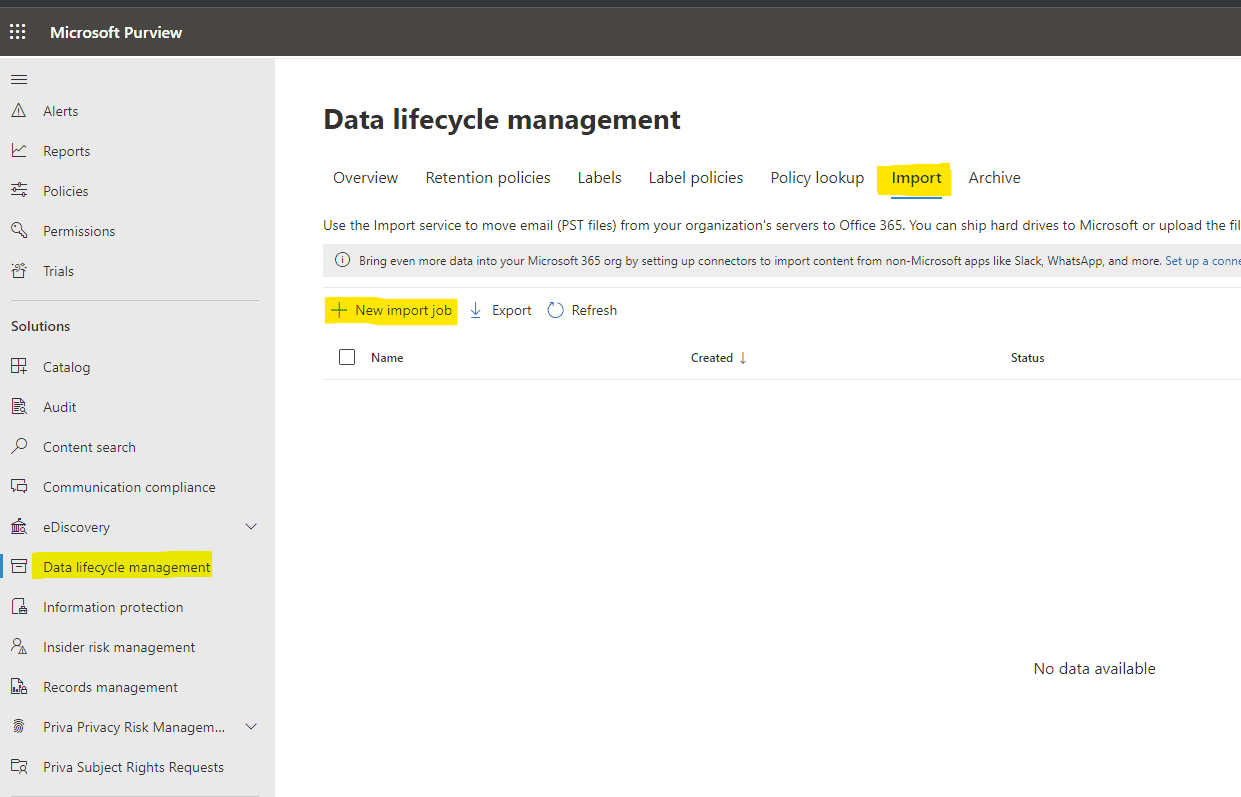Image resolution: width=1241 pixels, height=797 pixels.
Task: Follow the Set up a connector link
Action: click(1203, 261)
